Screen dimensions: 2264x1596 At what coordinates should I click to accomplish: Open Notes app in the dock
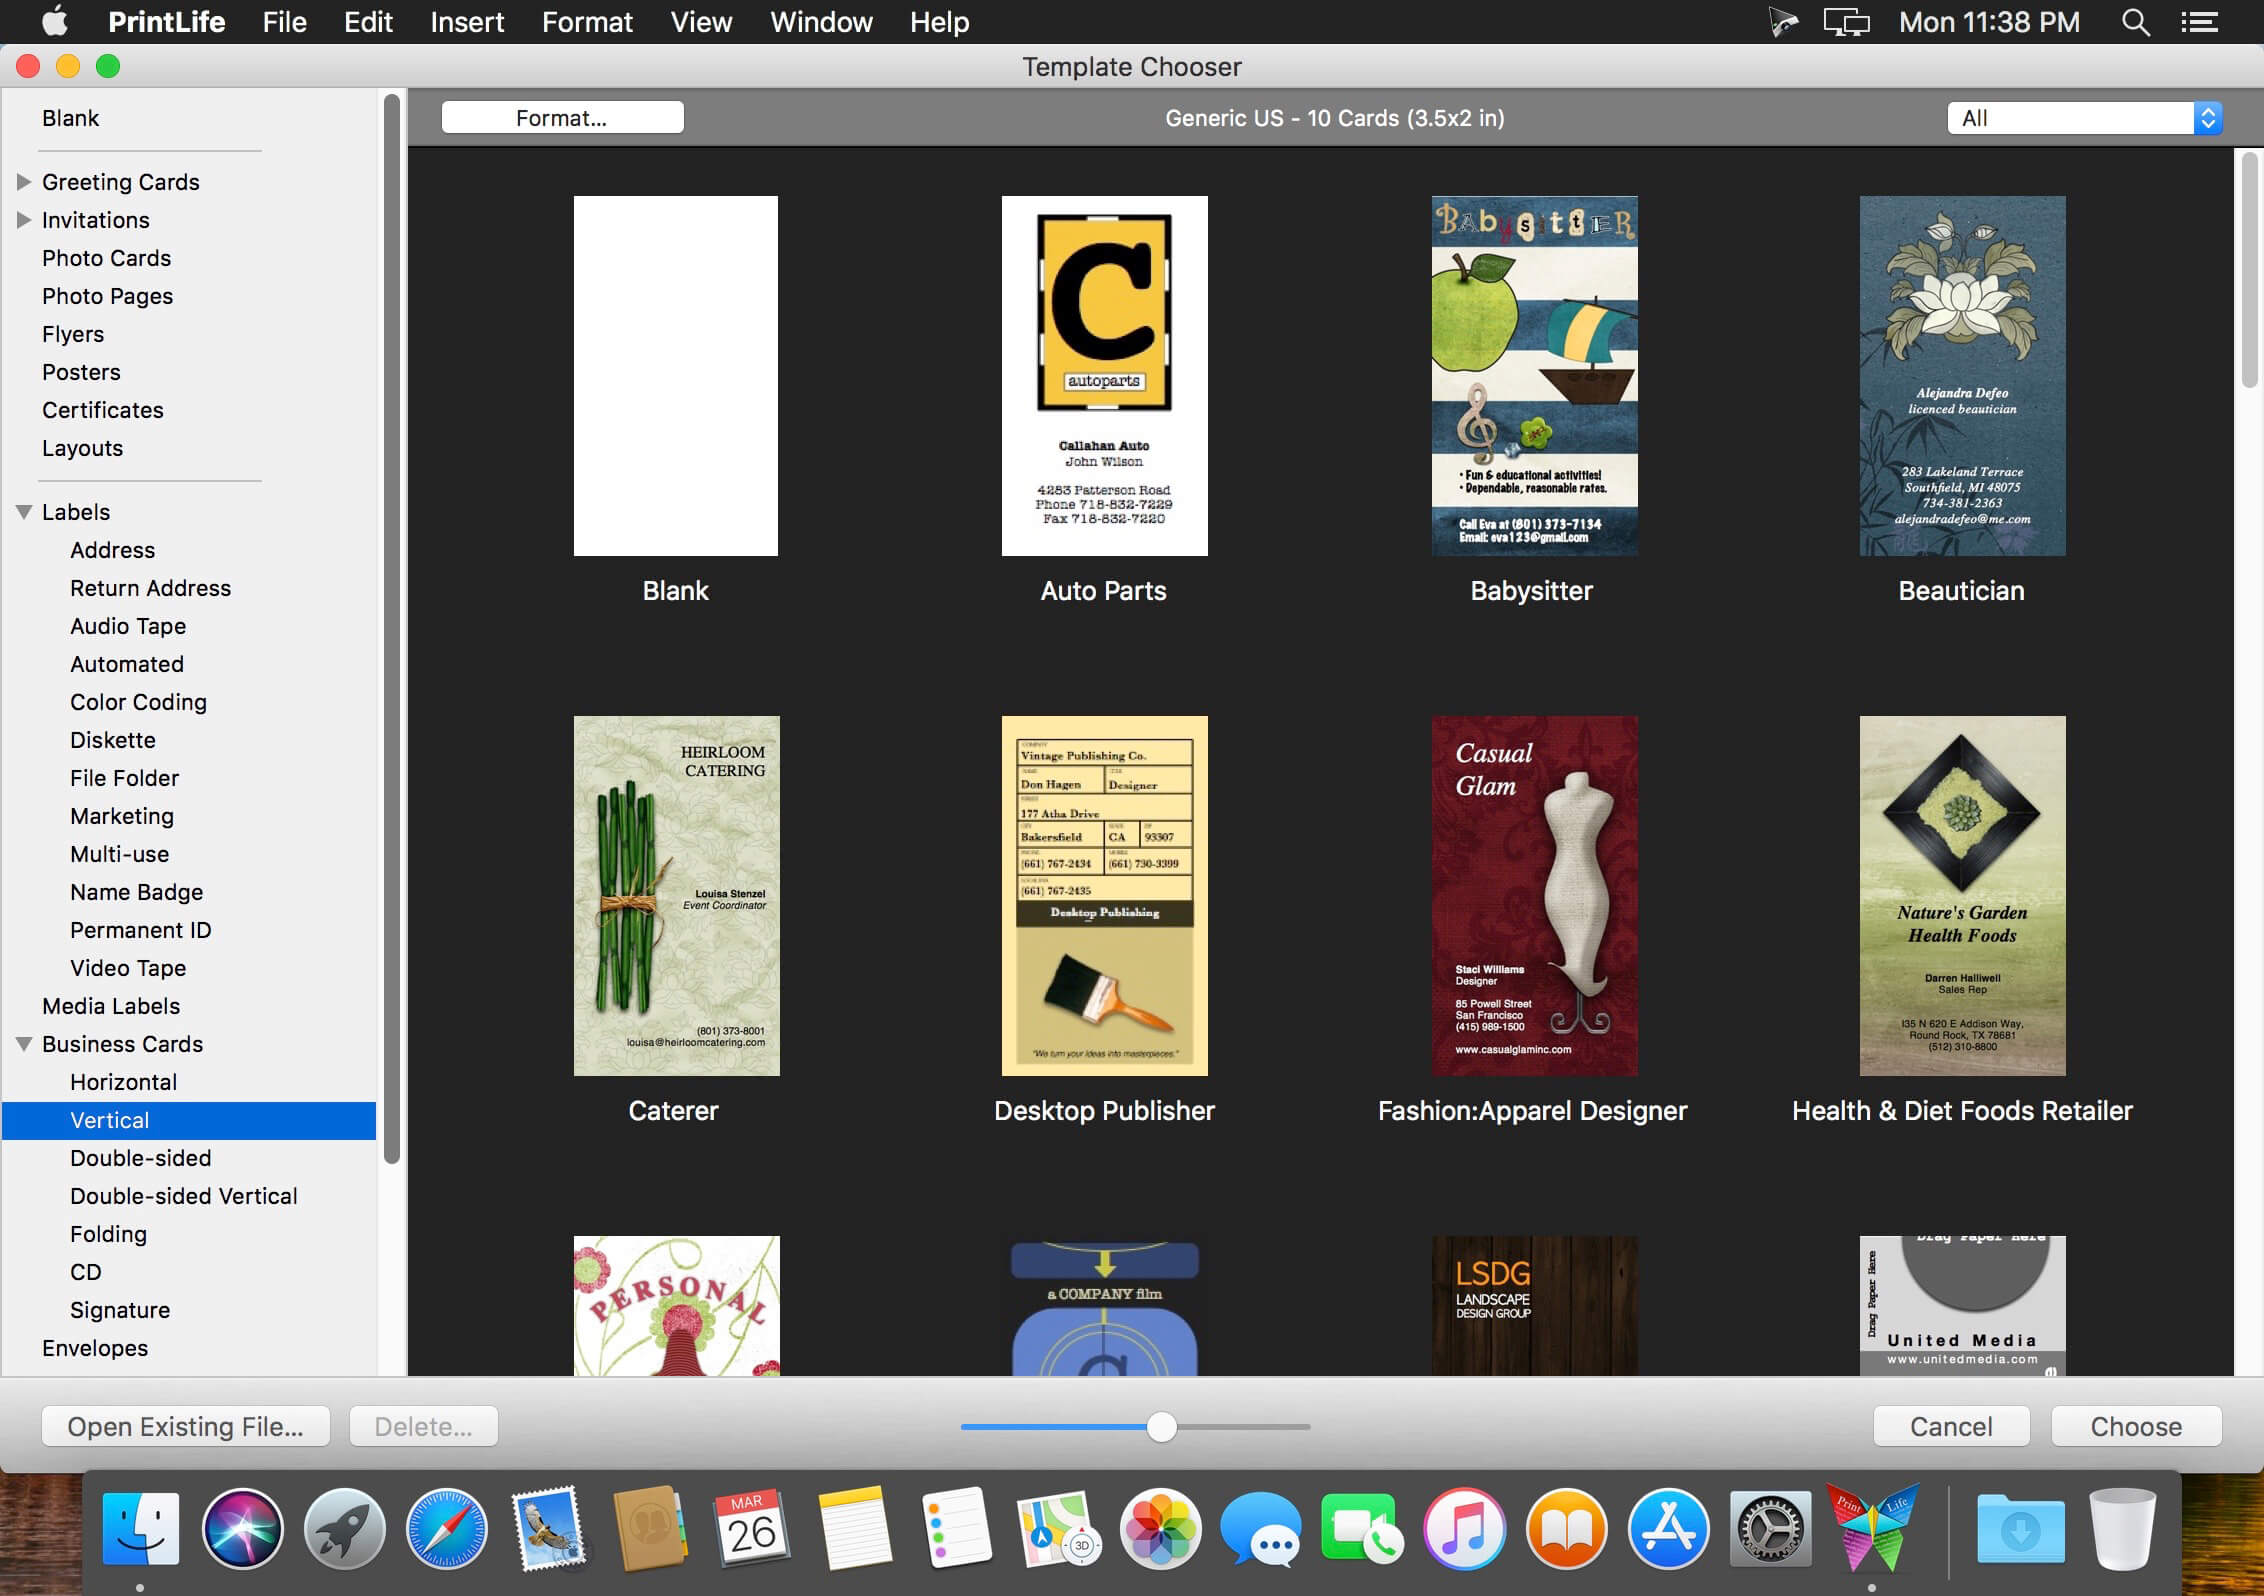click(x=855, y=1527)
